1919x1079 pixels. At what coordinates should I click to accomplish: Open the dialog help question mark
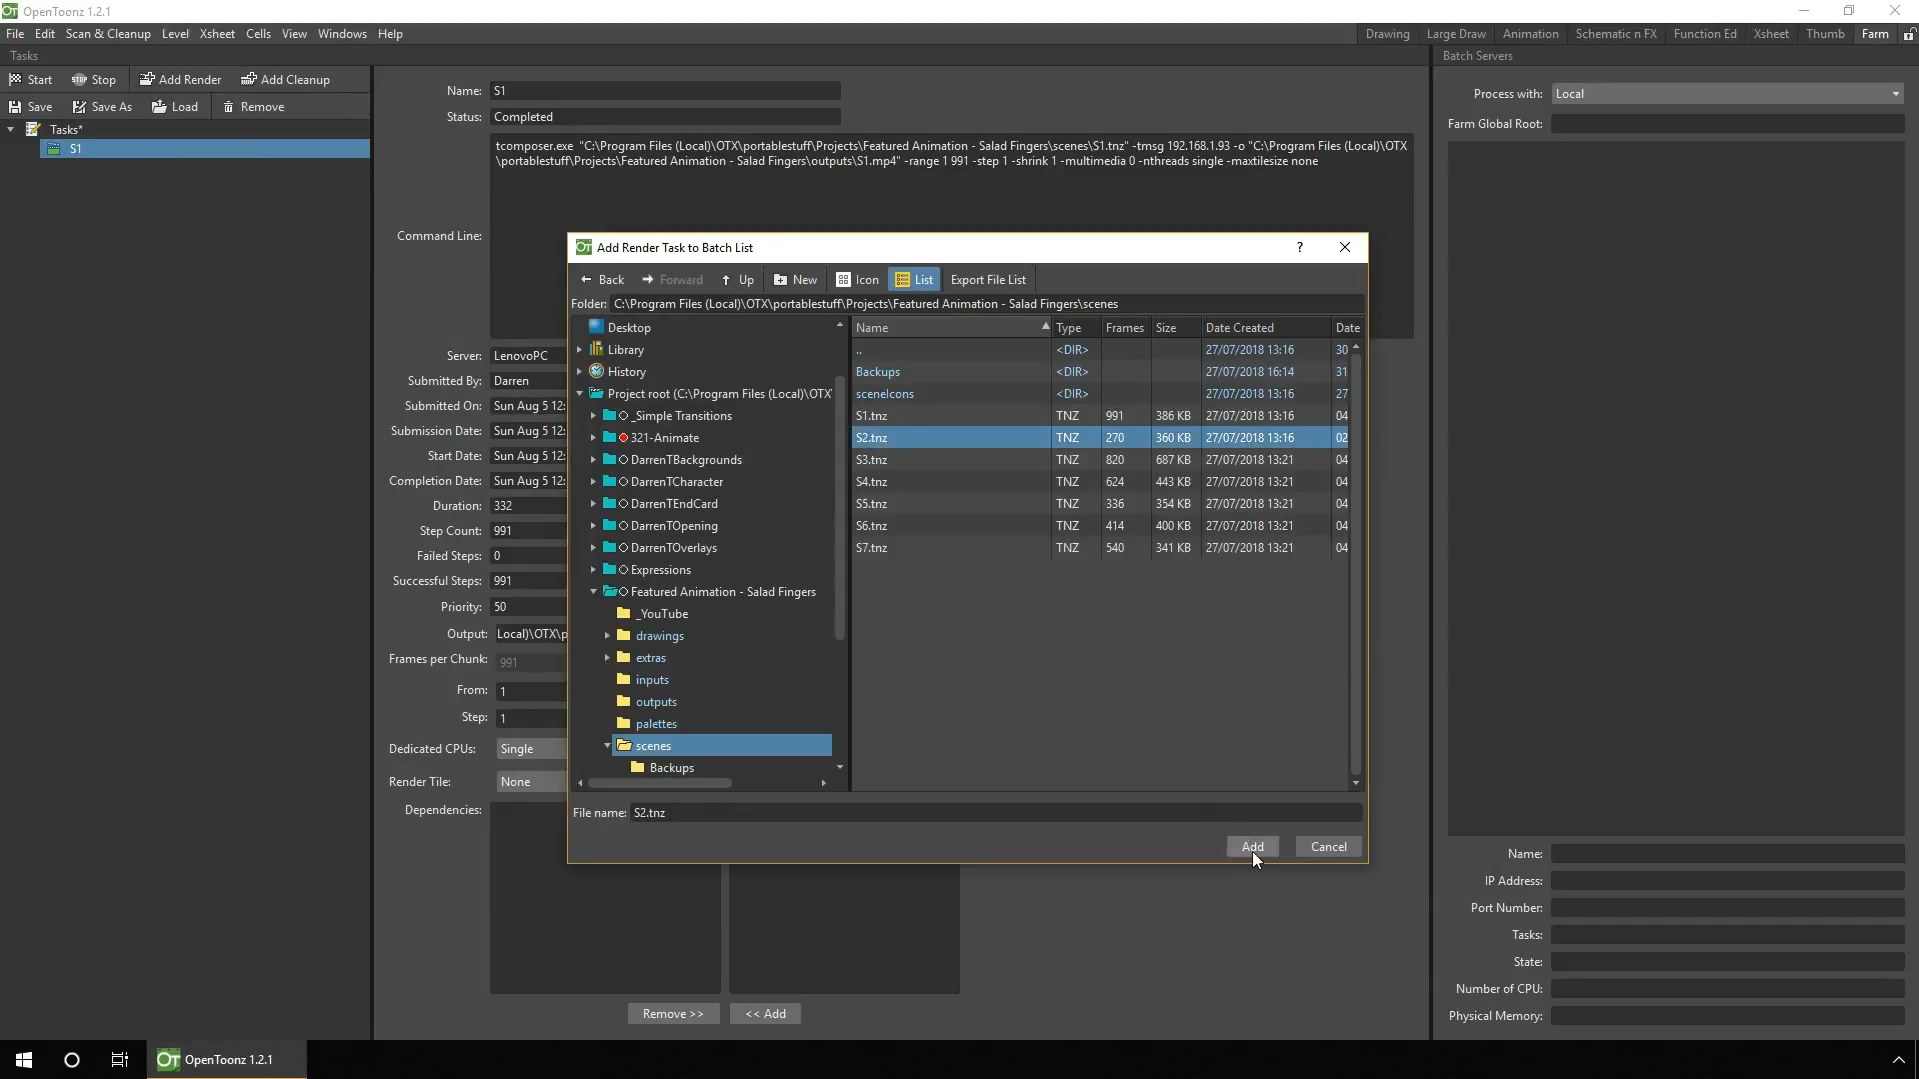(x=1299, y=248)
